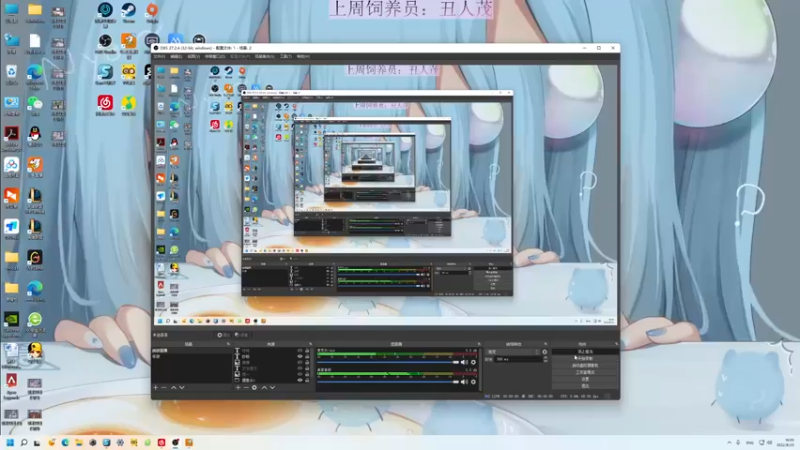Click the add source plus icon
Screen dimensions: 800x450
(x=238, y=388)
